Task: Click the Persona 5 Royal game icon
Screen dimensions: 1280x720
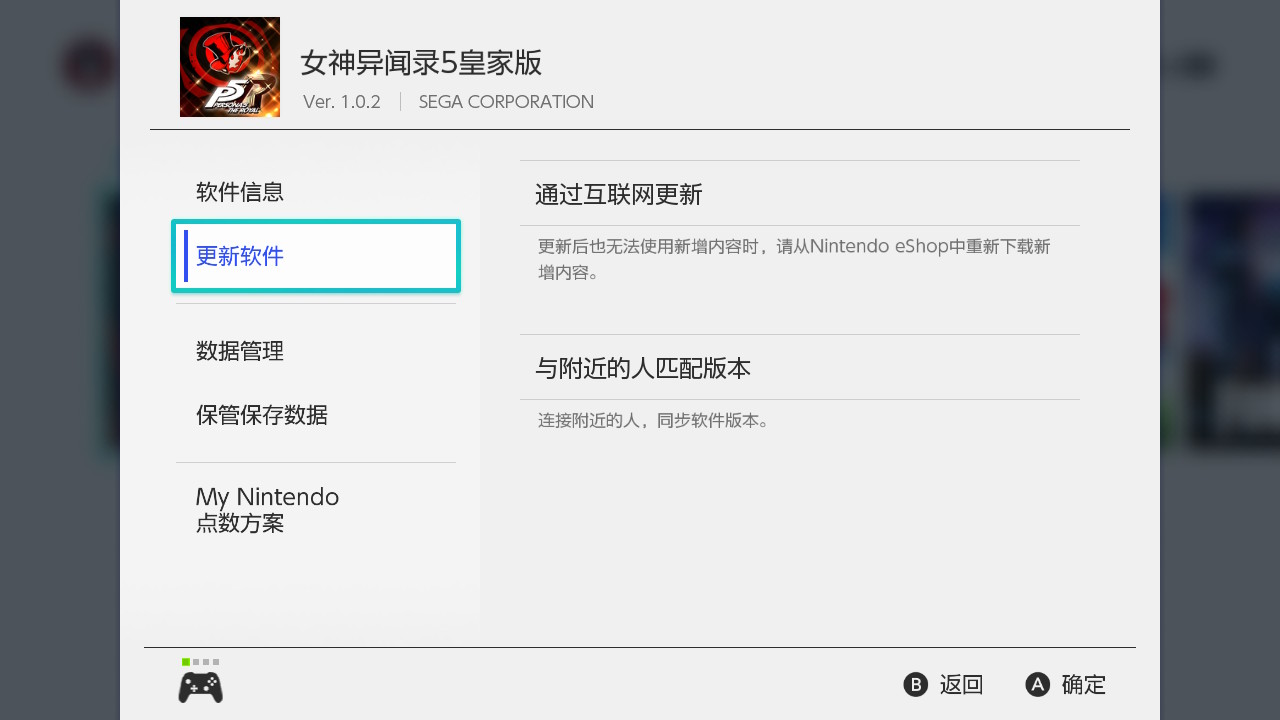Action: 230,67
